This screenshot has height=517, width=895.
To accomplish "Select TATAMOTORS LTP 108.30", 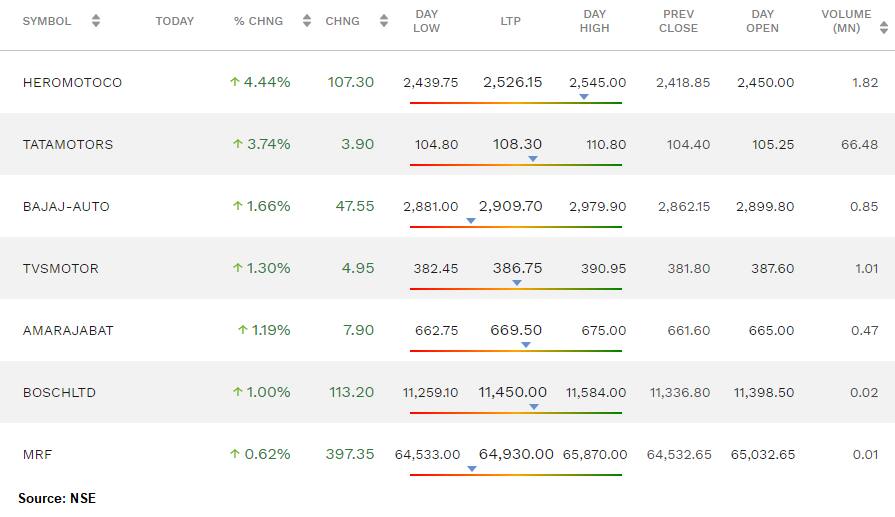I will 517,144.
